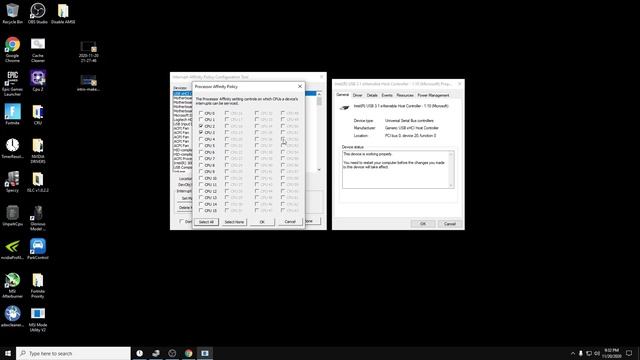Screen dimensions: 640x360
Task: Select the Glorious Model mouse shortcut
Action: click(38, 218)
